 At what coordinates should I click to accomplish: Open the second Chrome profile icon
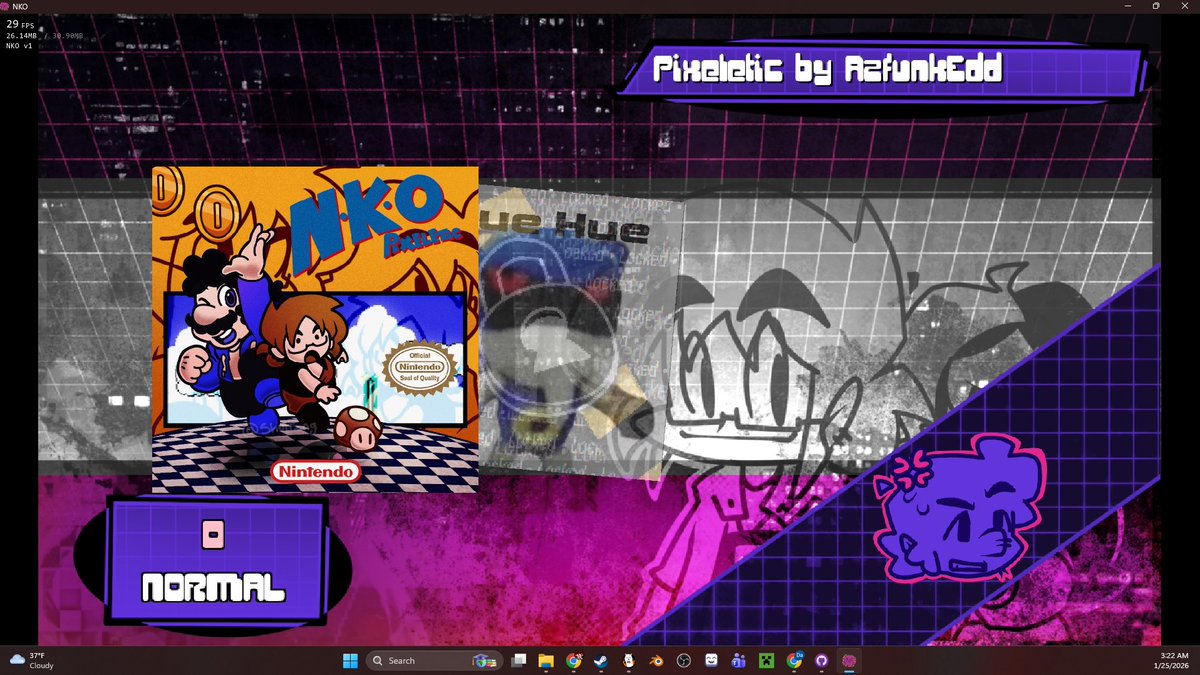point(794,661)
